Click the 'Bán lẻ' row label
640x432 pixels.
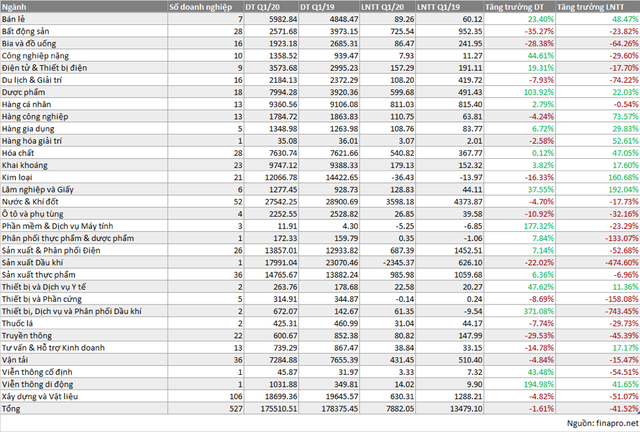pyautogui.click(x=15, y=19)
